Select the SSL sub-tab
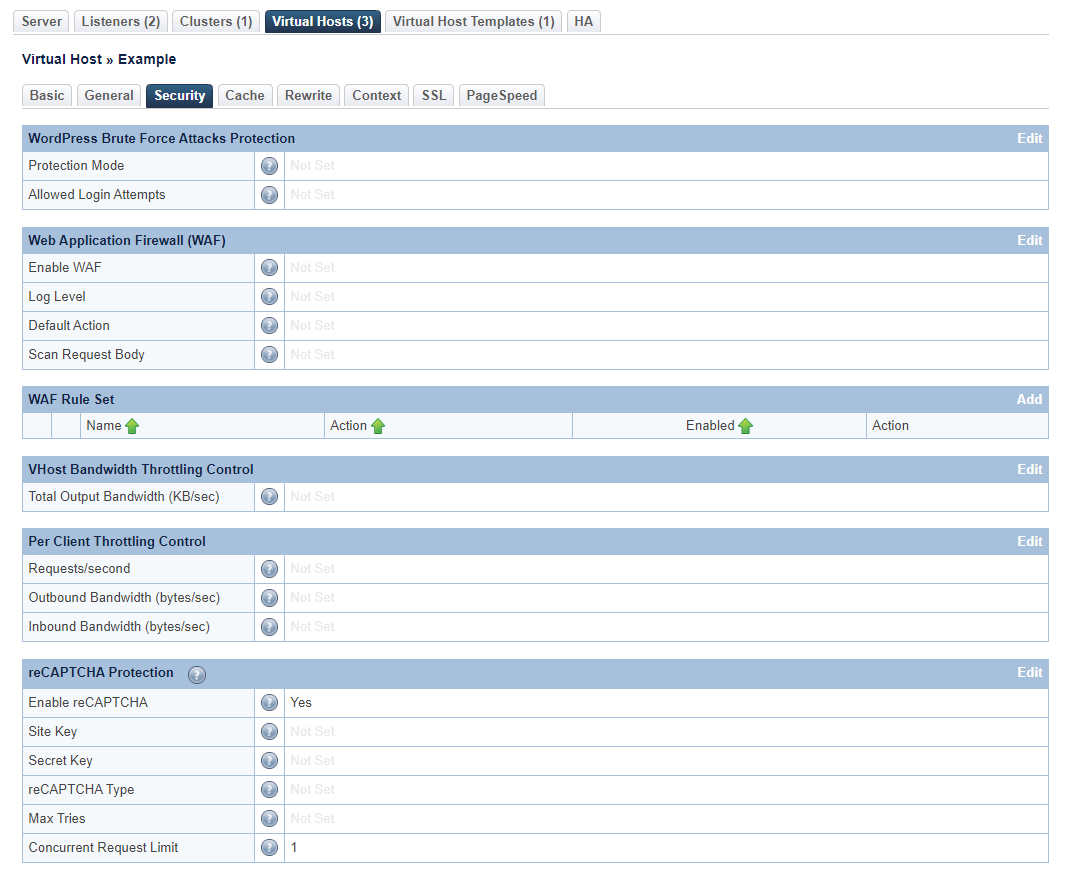 click(434, 95)
